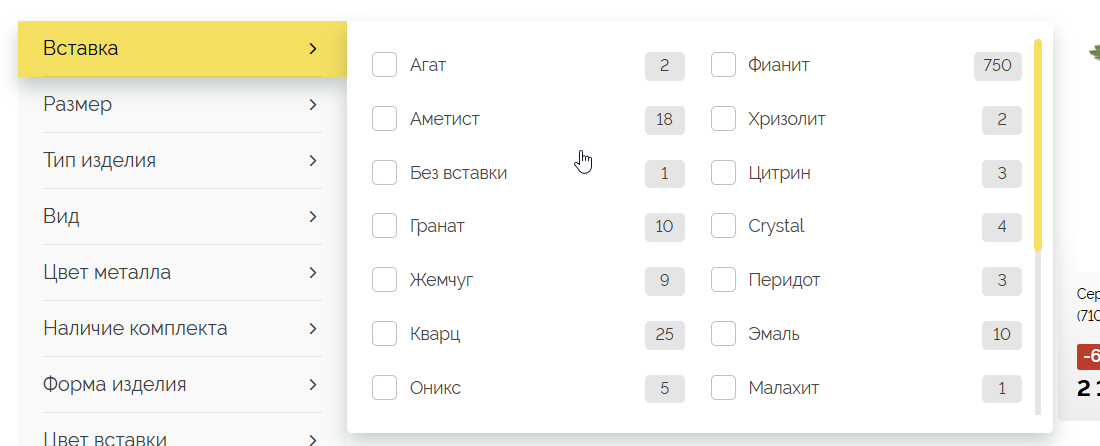Click the Гранат label
Image resolution: width=1100 pixels, height=446 pixels.
[x=437, y=226]
